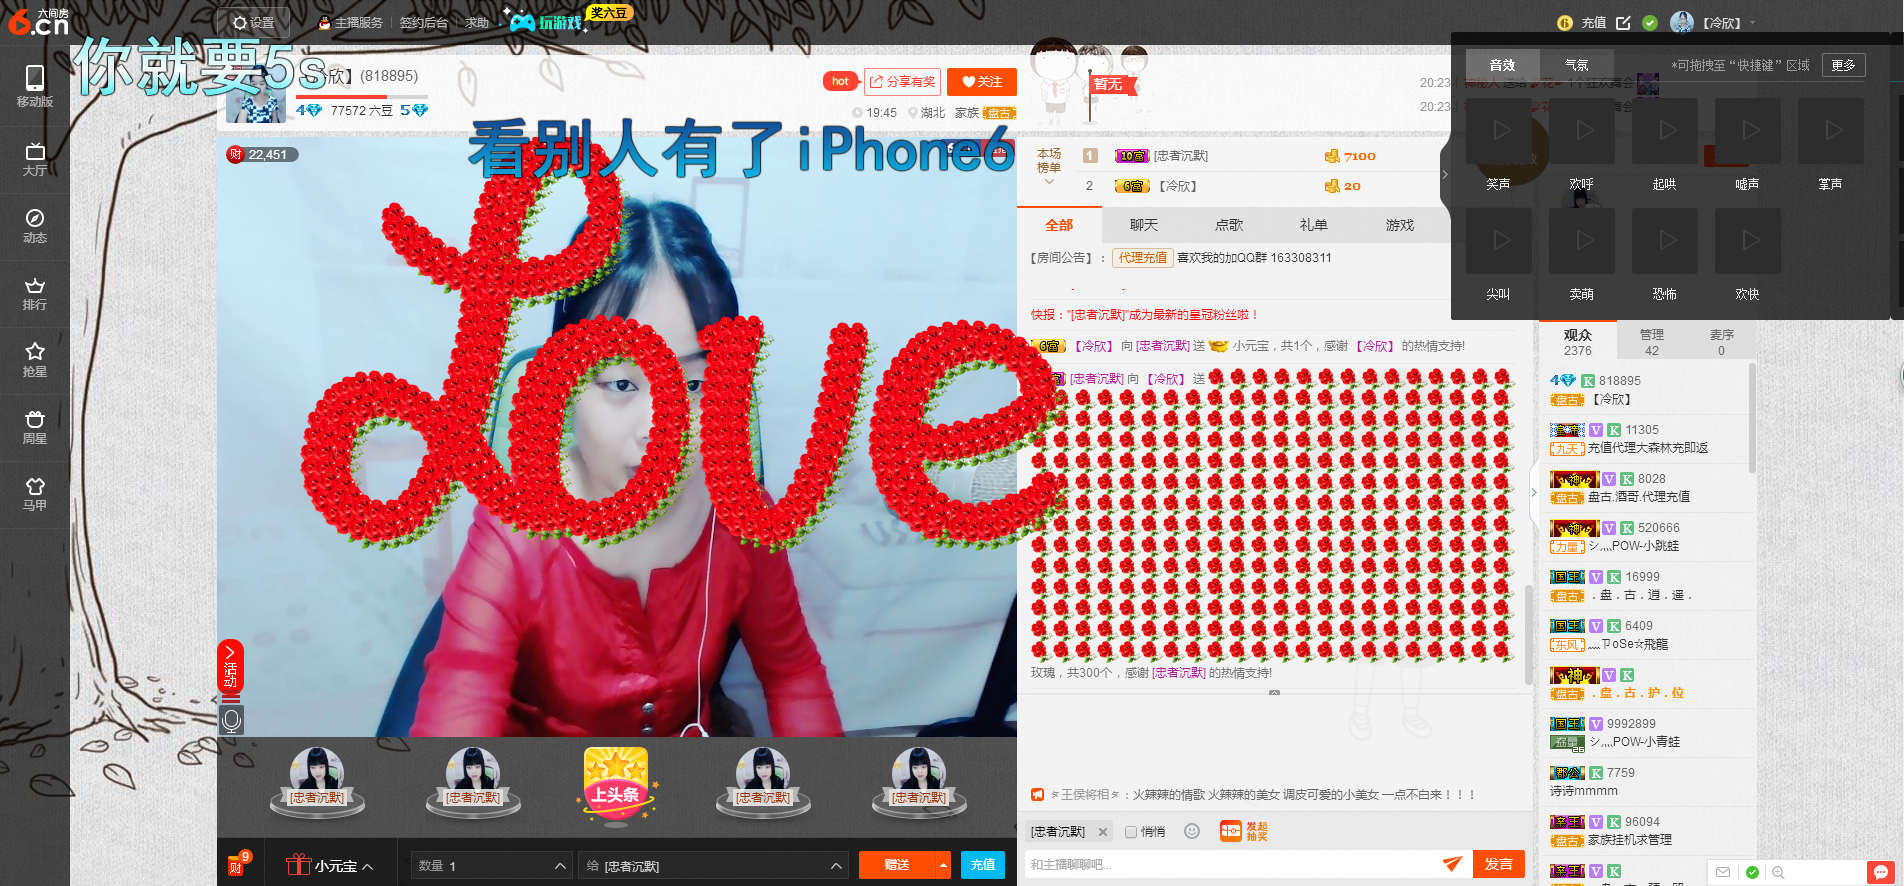Click the 6.cn site logo
Screen dimensions: 1904x886
click(38, 21)
